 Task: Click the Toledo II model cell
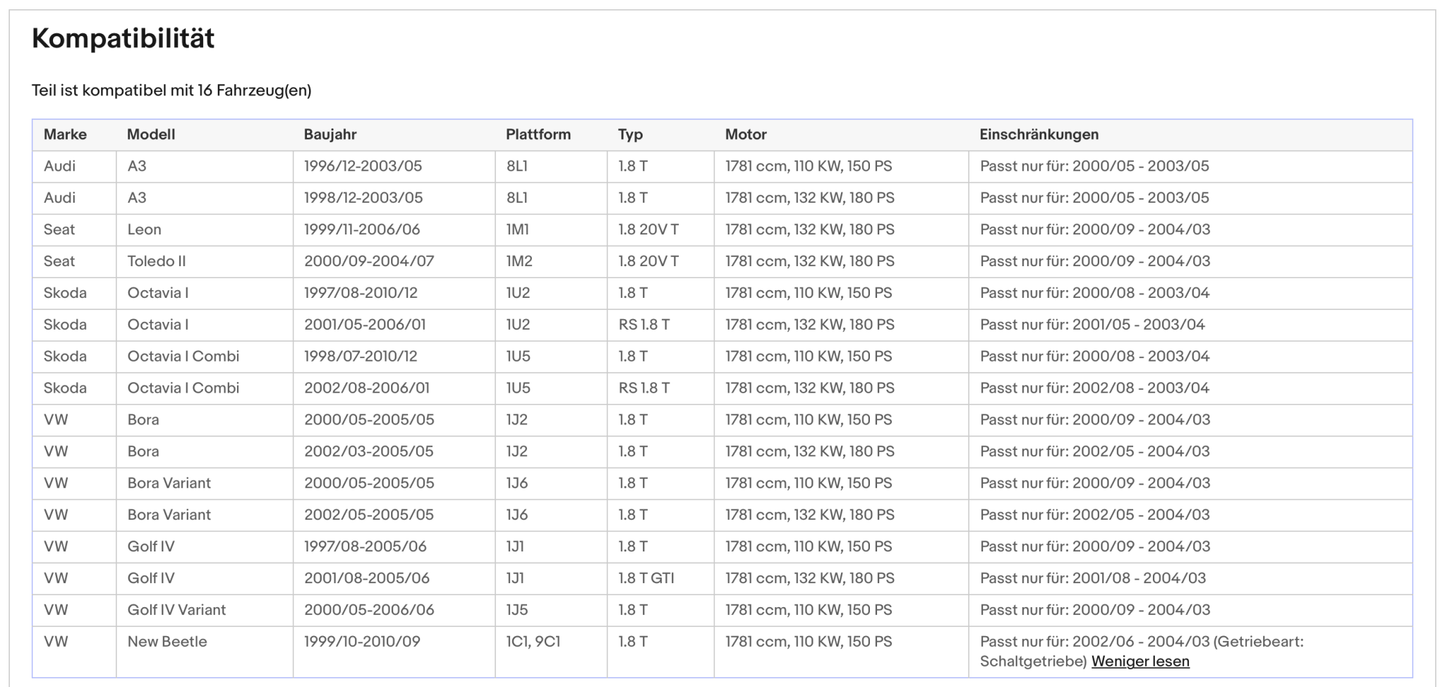[156, 261]
